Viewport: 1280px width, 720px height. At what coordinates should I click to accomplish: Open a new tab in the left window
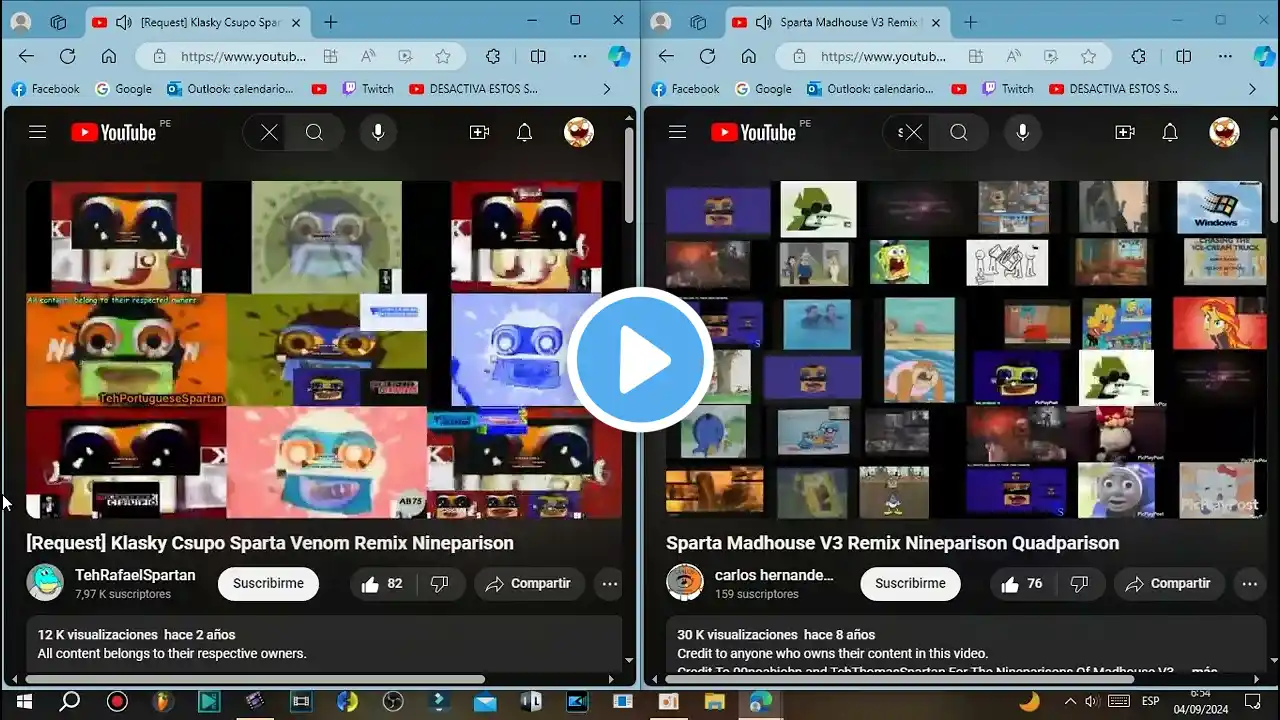[331, 22]
